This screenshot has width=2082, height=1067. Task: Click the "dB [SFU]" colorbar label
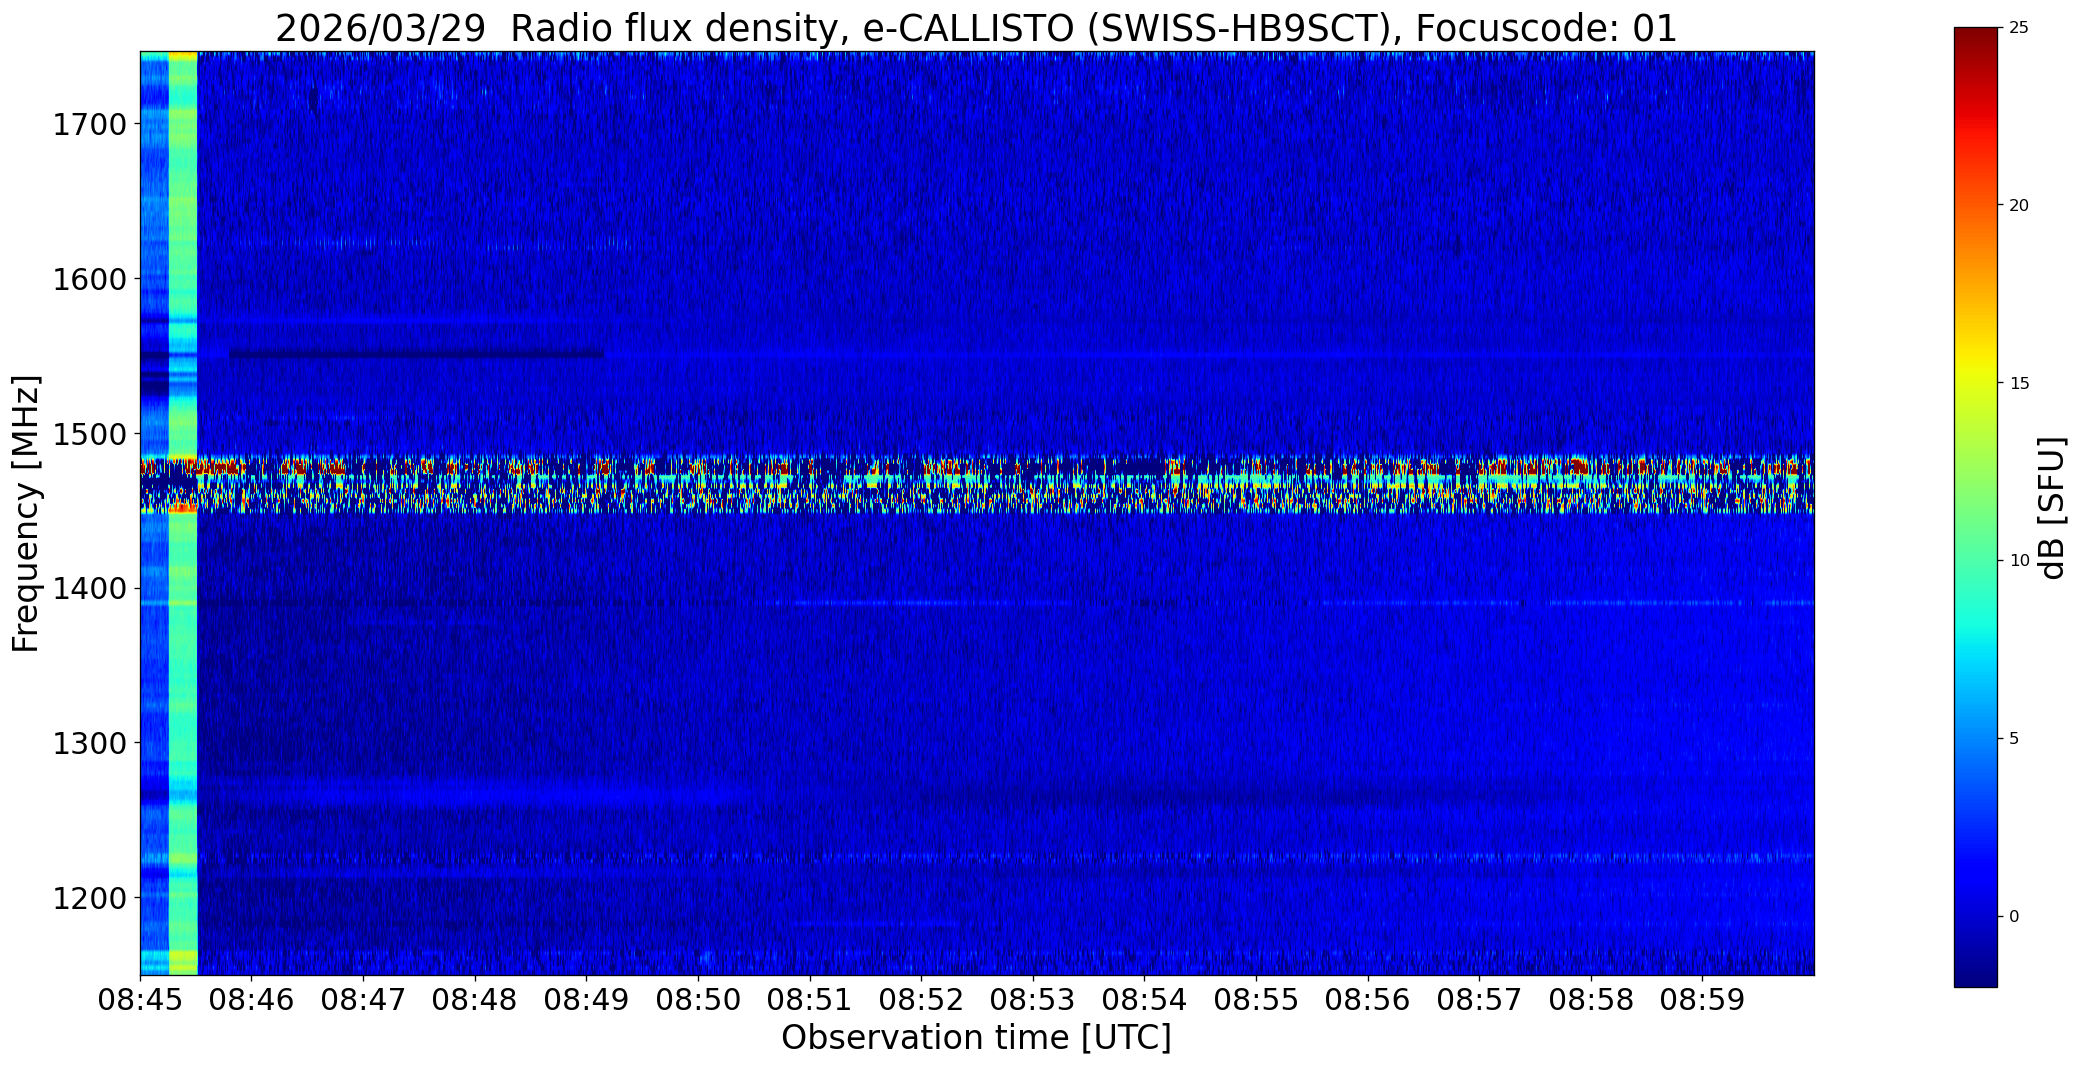point(2052,508)
